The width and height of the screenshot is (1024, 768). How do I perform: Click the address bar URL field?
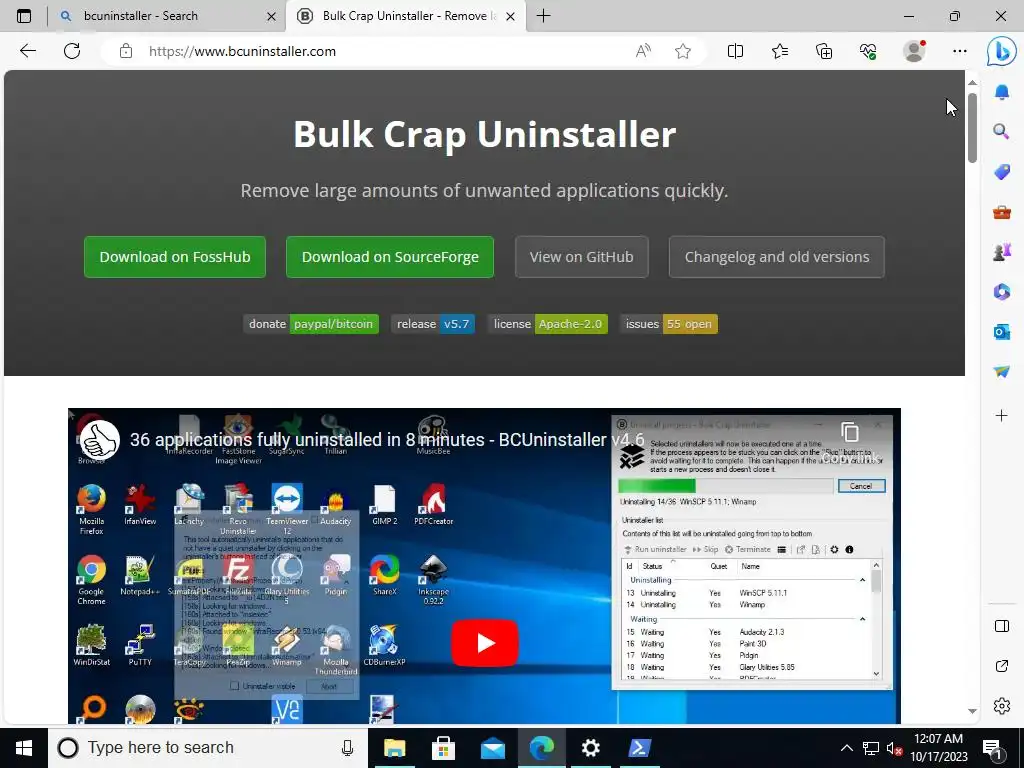coord(385,51)
